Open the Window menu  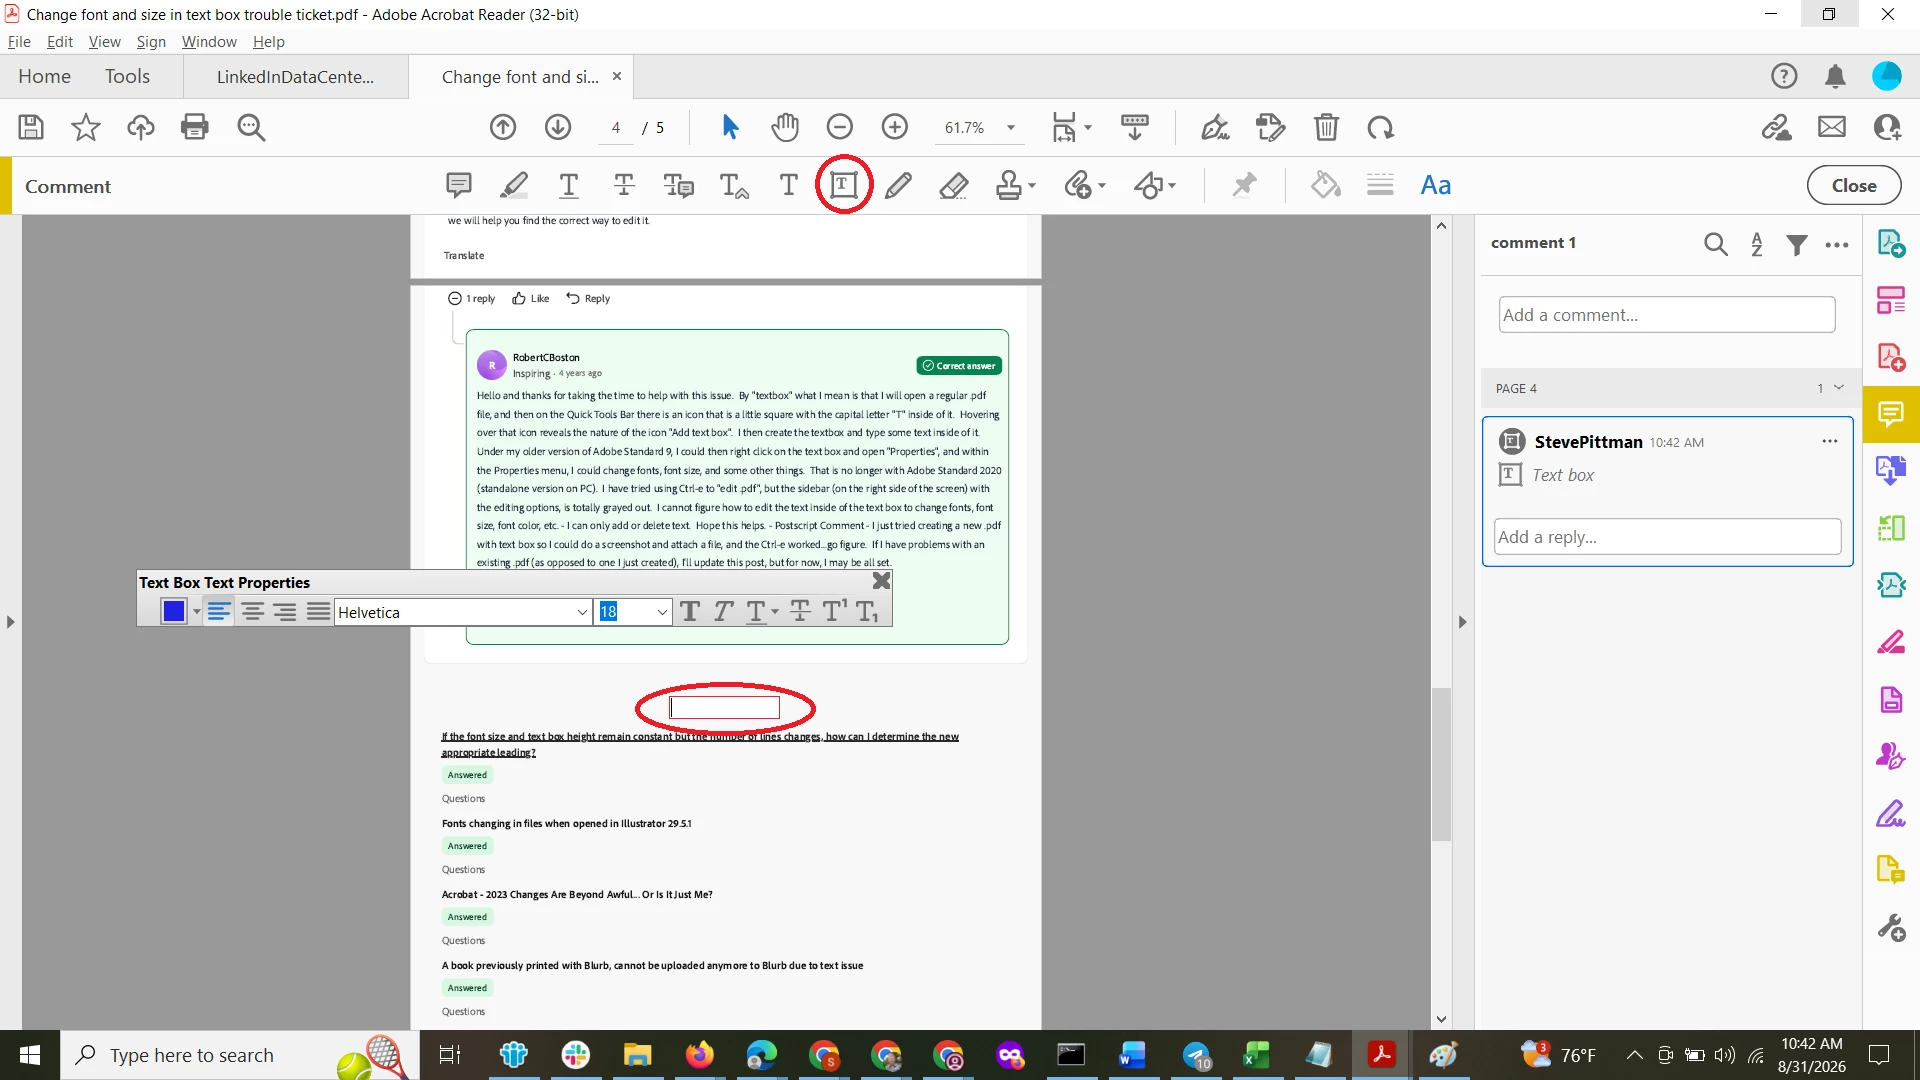209,42
